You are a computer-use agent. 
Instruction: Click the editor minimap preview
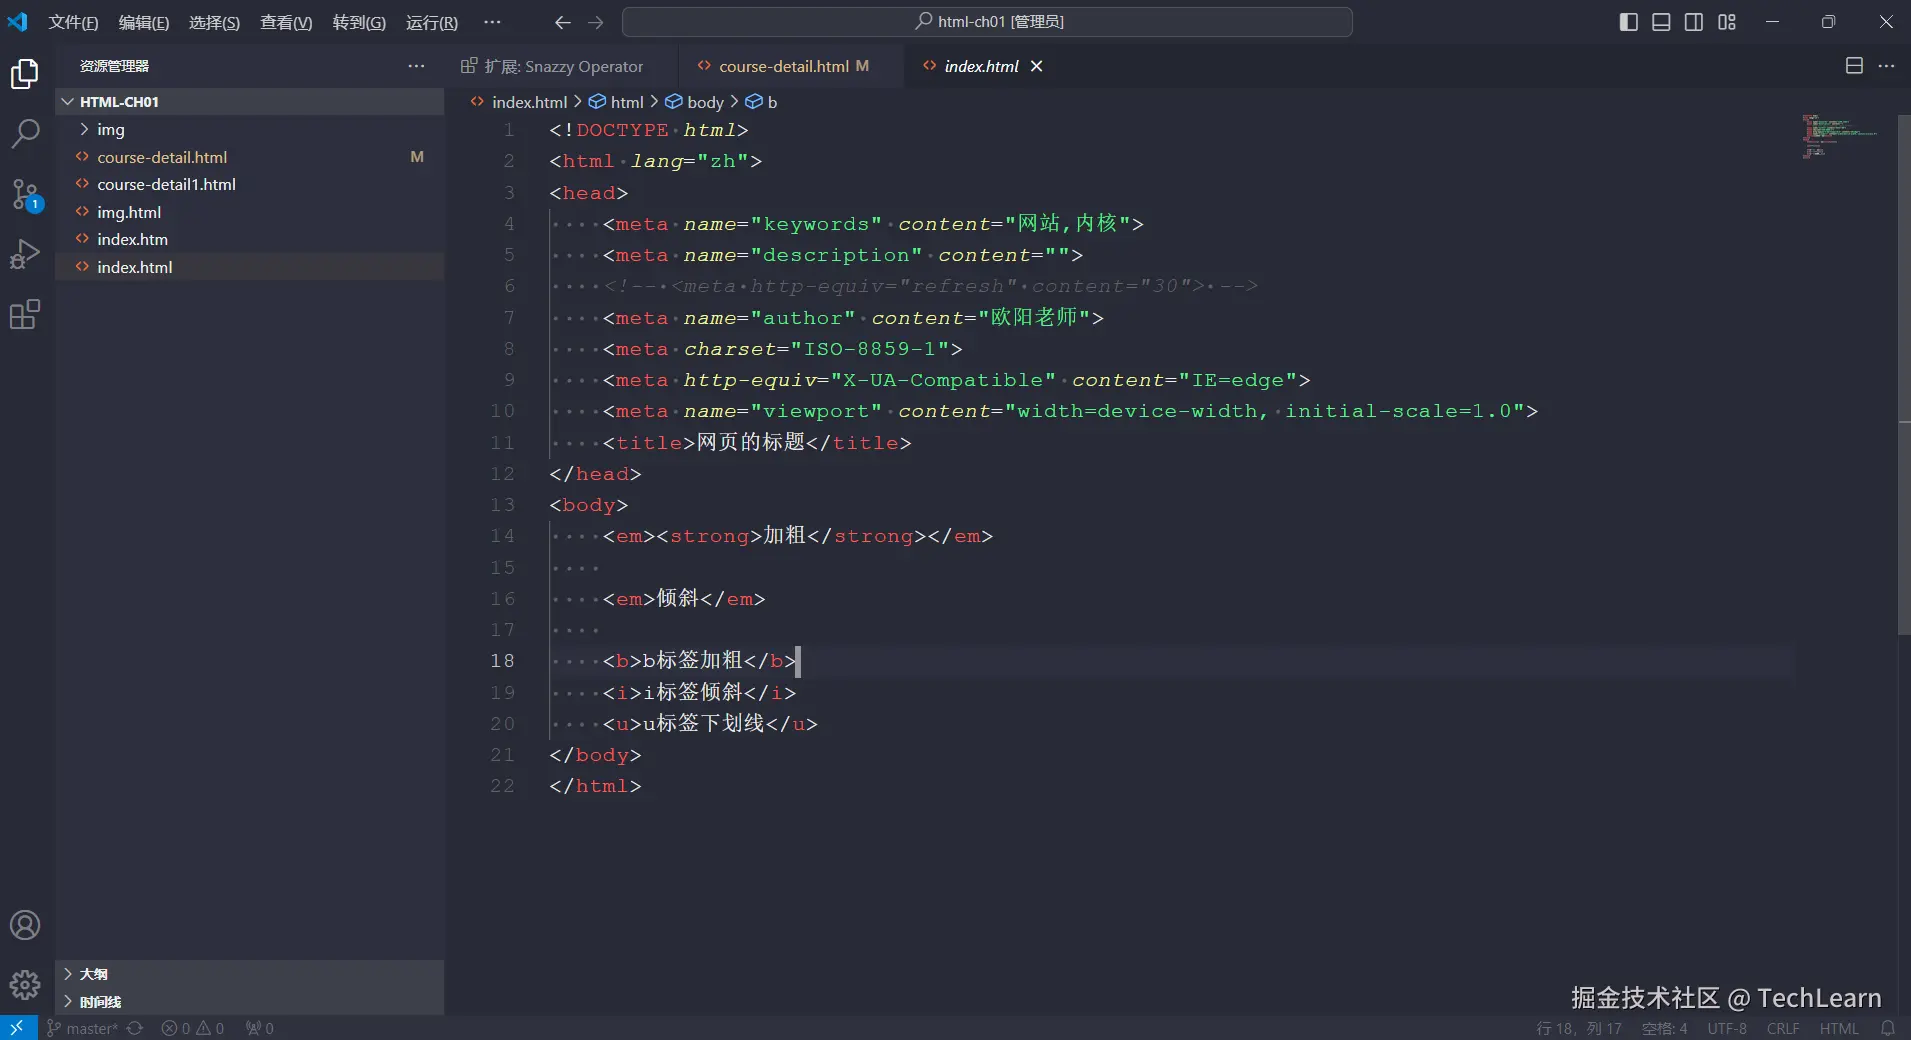pyautogui.click(x=1839, y=137)
